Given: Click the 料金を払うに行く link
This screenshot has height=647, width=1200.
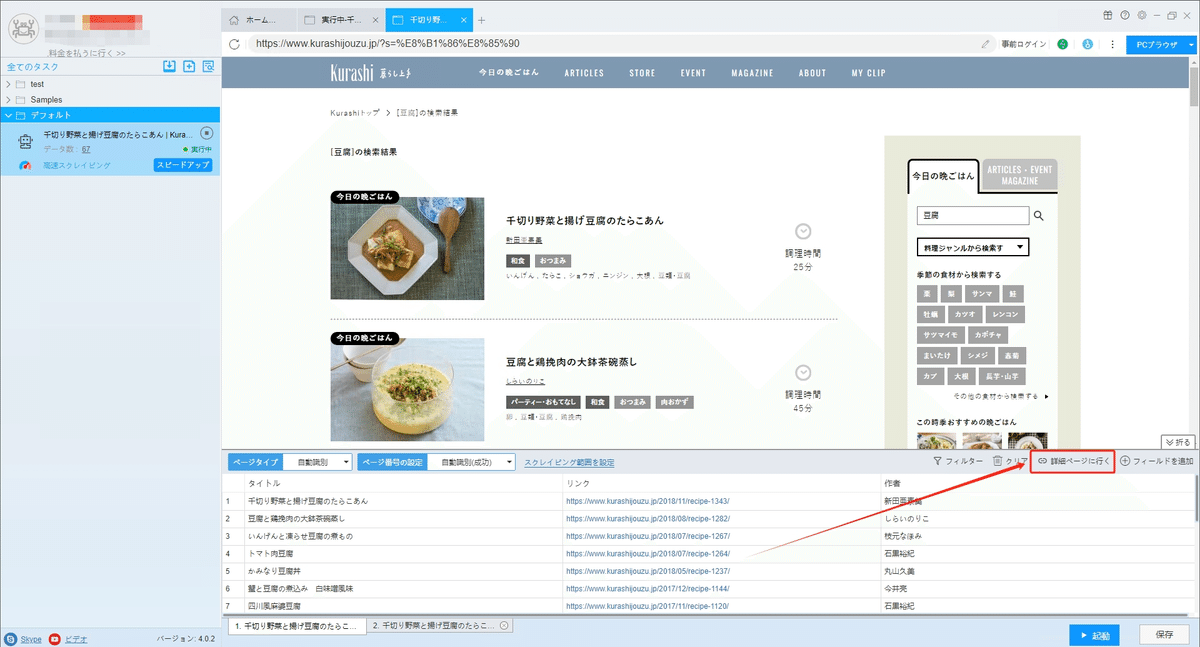Looking at the screenshot, I should pyautogui.click(x=87, y=52).
